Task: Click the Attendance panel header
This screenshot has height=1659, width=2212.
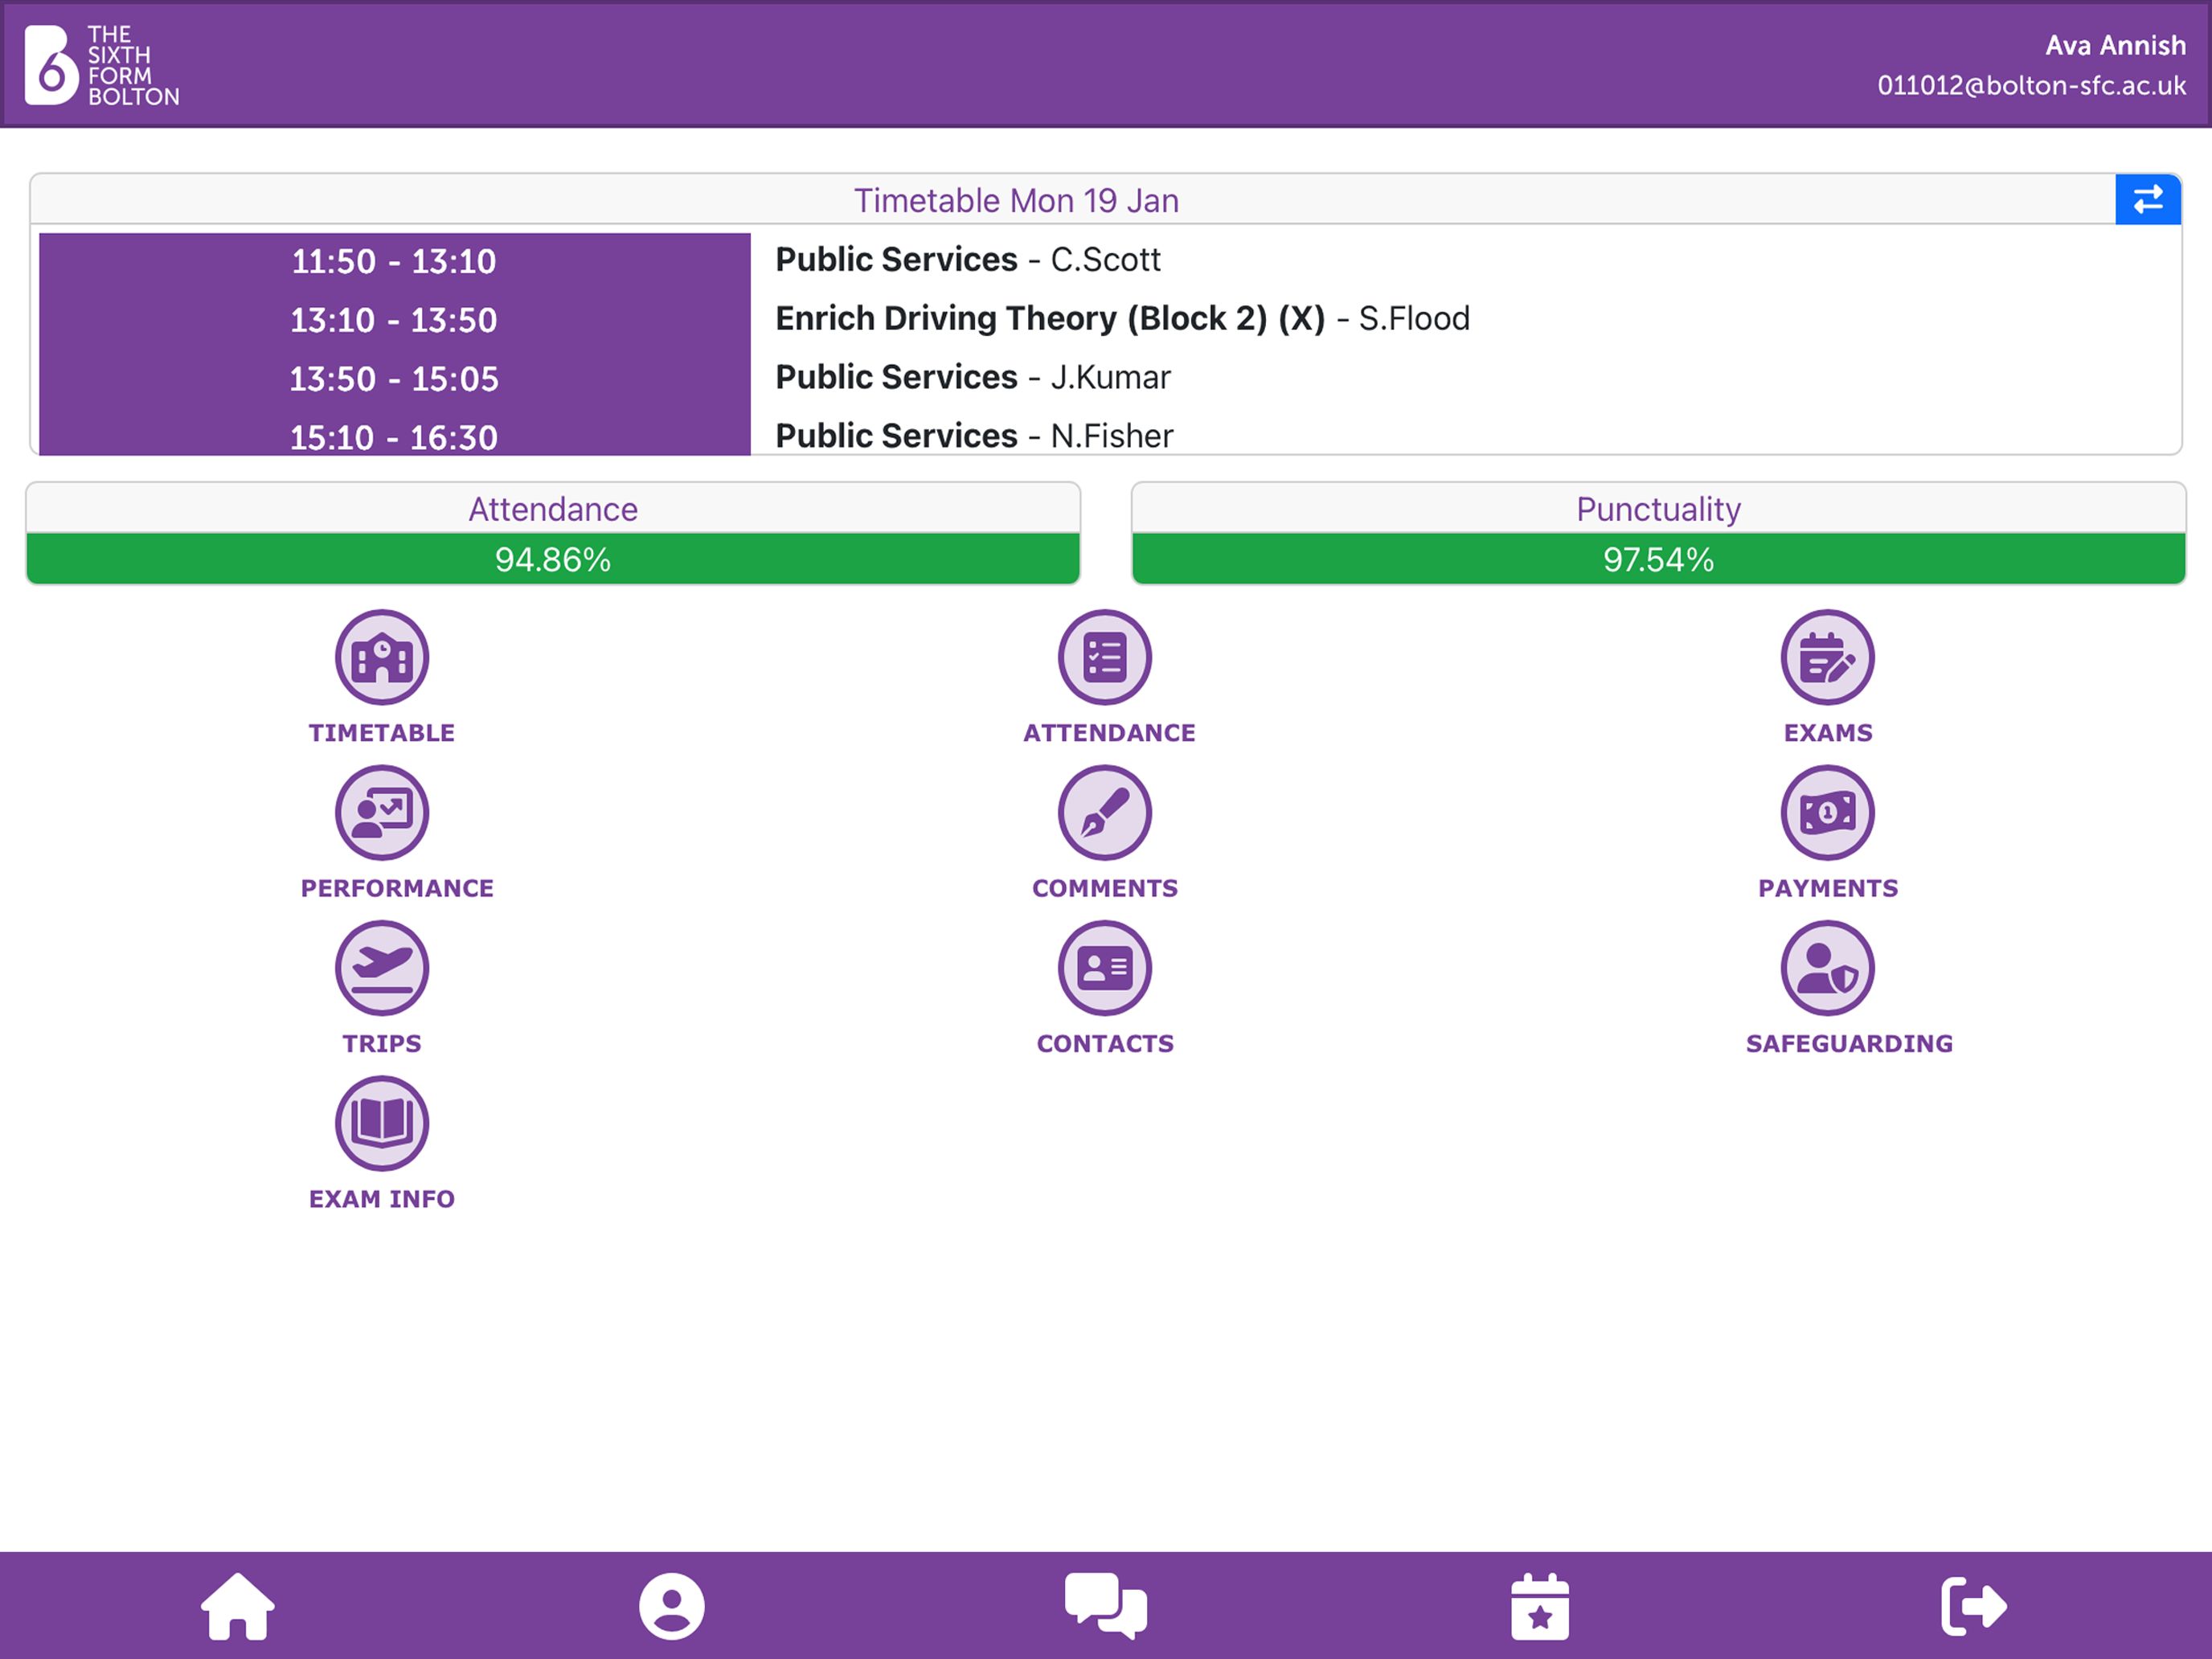Action: click(x=553, y=509)
